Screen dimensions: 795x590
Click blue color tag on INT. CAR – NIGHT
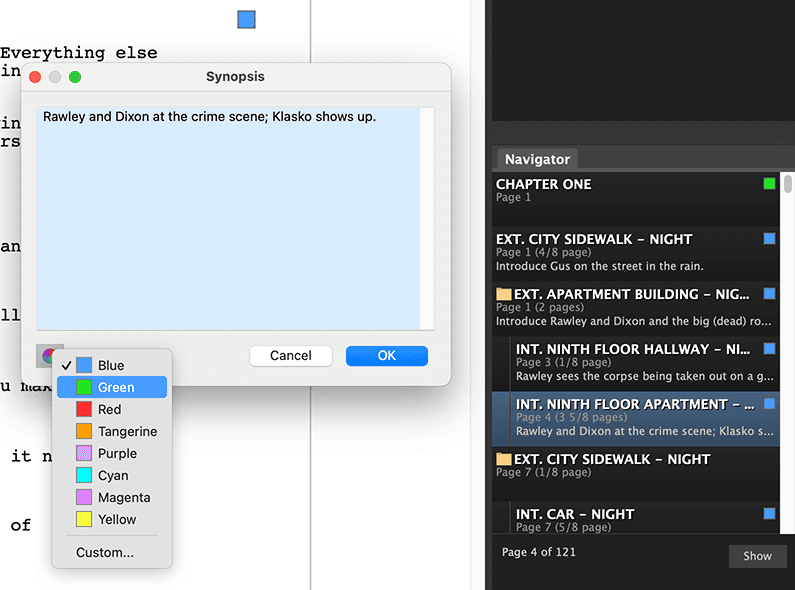click(x=769, y=513)
